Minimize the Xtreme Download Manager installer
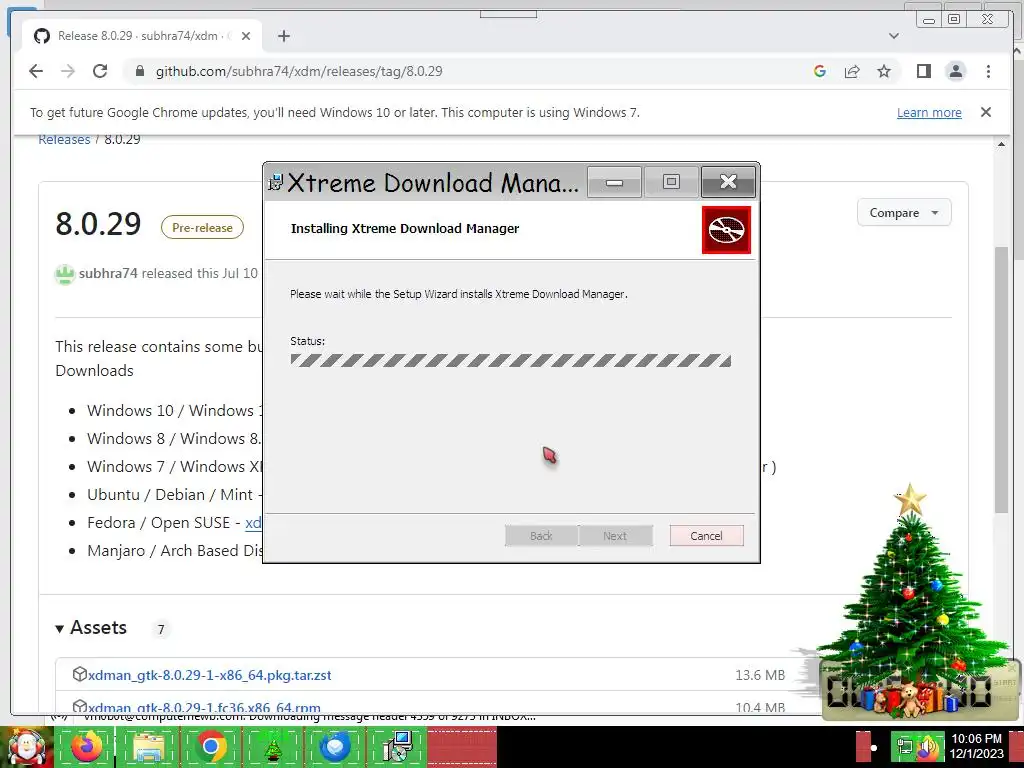This screenshot has height=768, width=1024. [615, 182]
